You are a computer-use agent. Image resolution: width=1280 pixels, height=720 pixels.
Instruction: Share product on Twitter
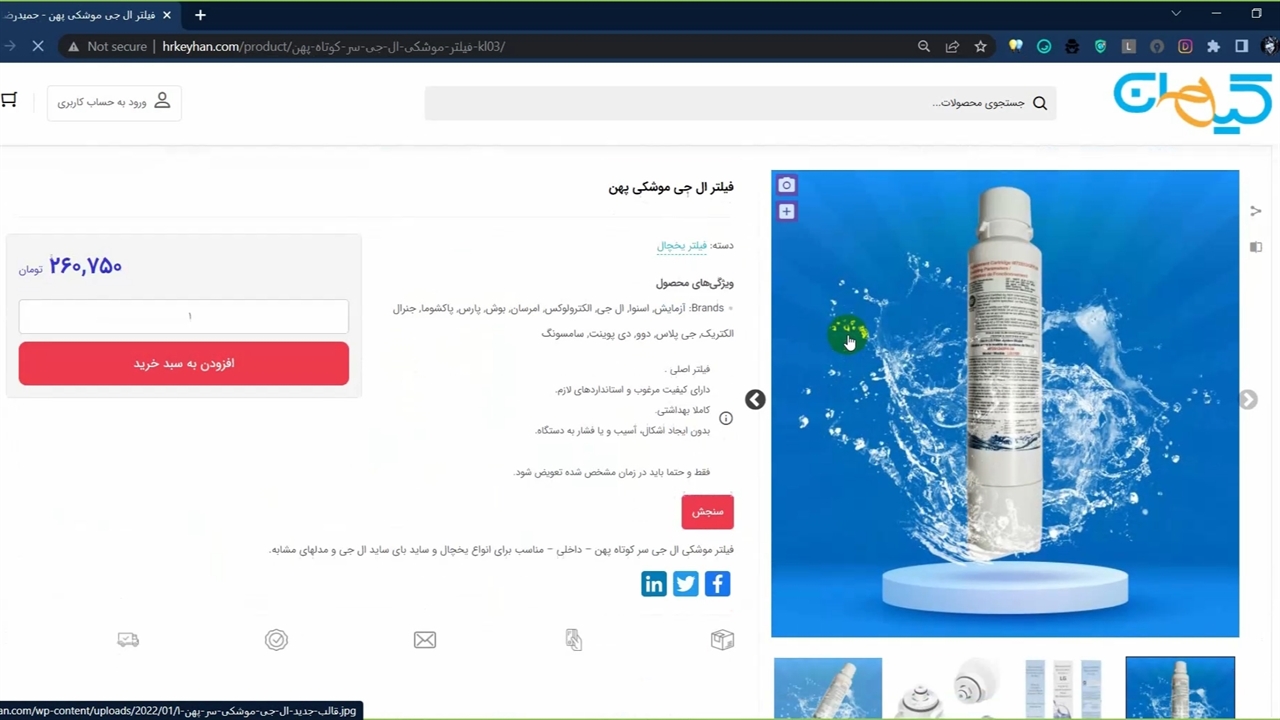pos(685,584)
